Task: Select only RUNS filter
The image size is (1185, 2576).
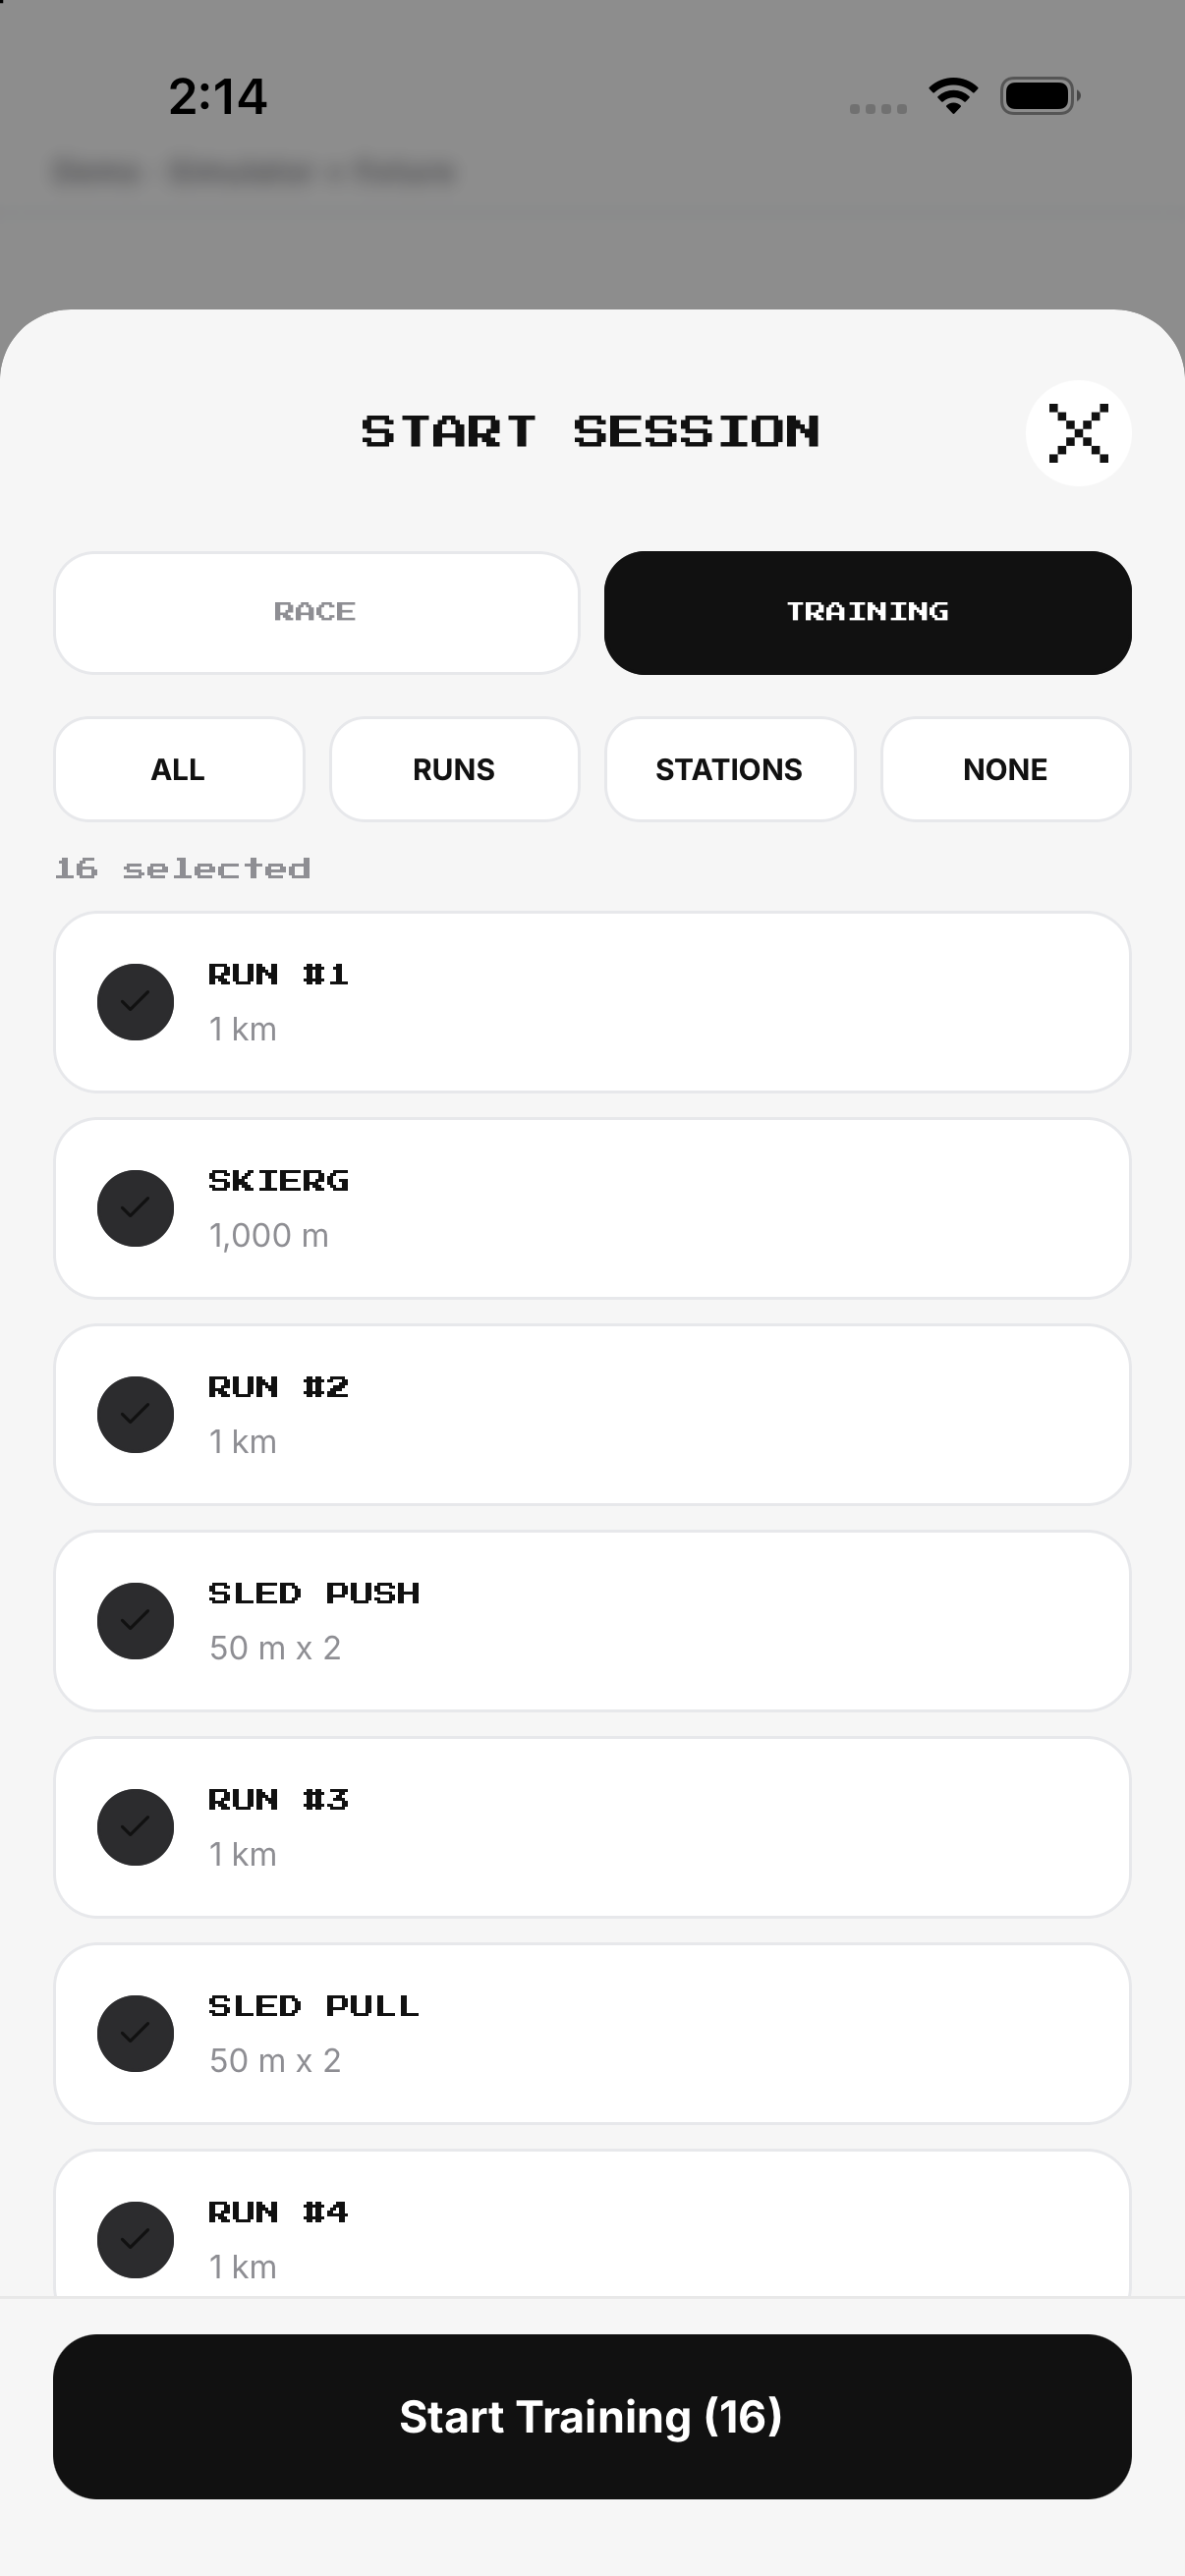Action: pos(454,769)
